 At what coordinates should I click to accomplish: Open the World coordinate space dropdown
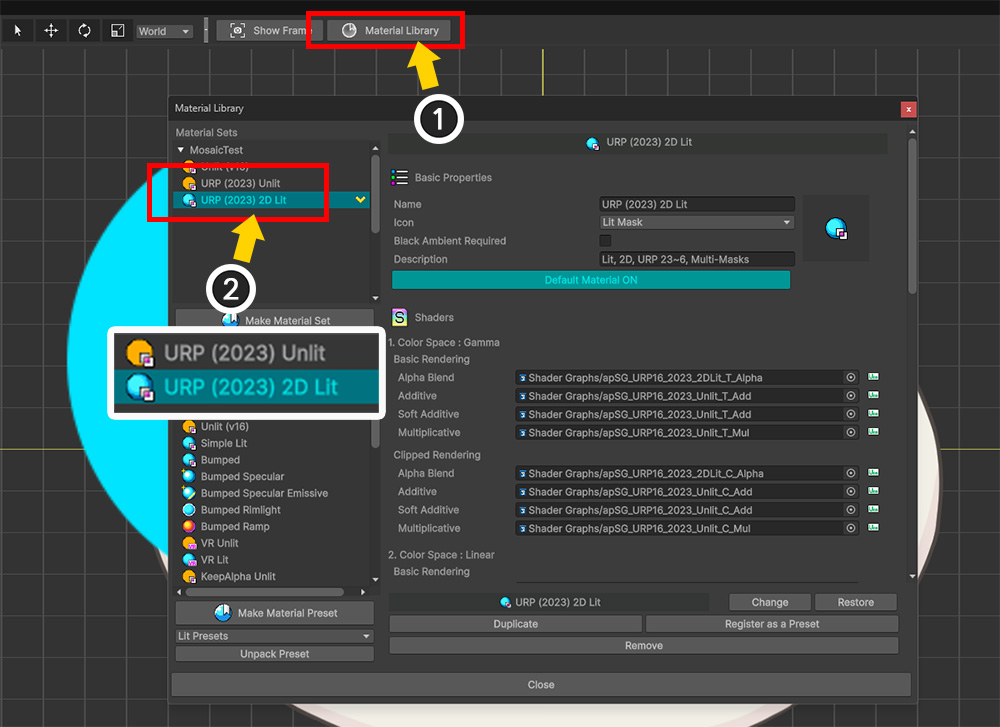tap(164, 31)
